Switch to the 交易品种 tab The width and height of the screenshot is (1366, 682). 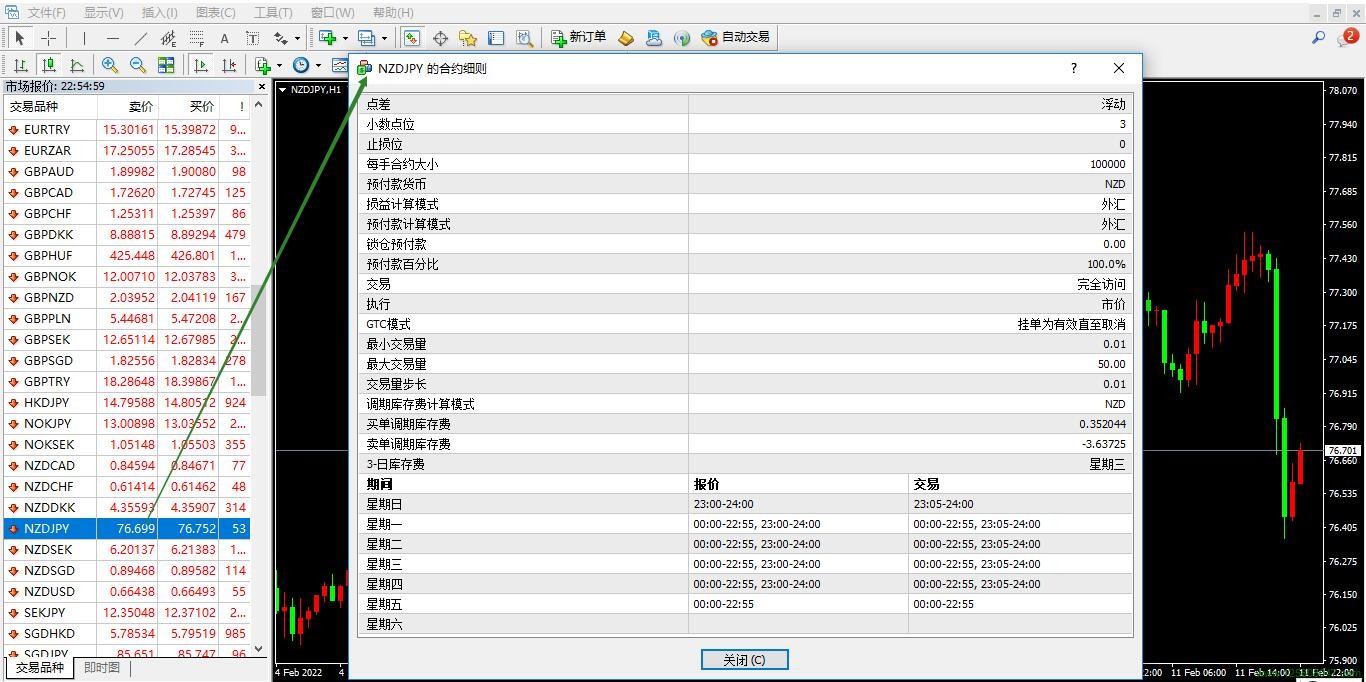click(39, 668)
